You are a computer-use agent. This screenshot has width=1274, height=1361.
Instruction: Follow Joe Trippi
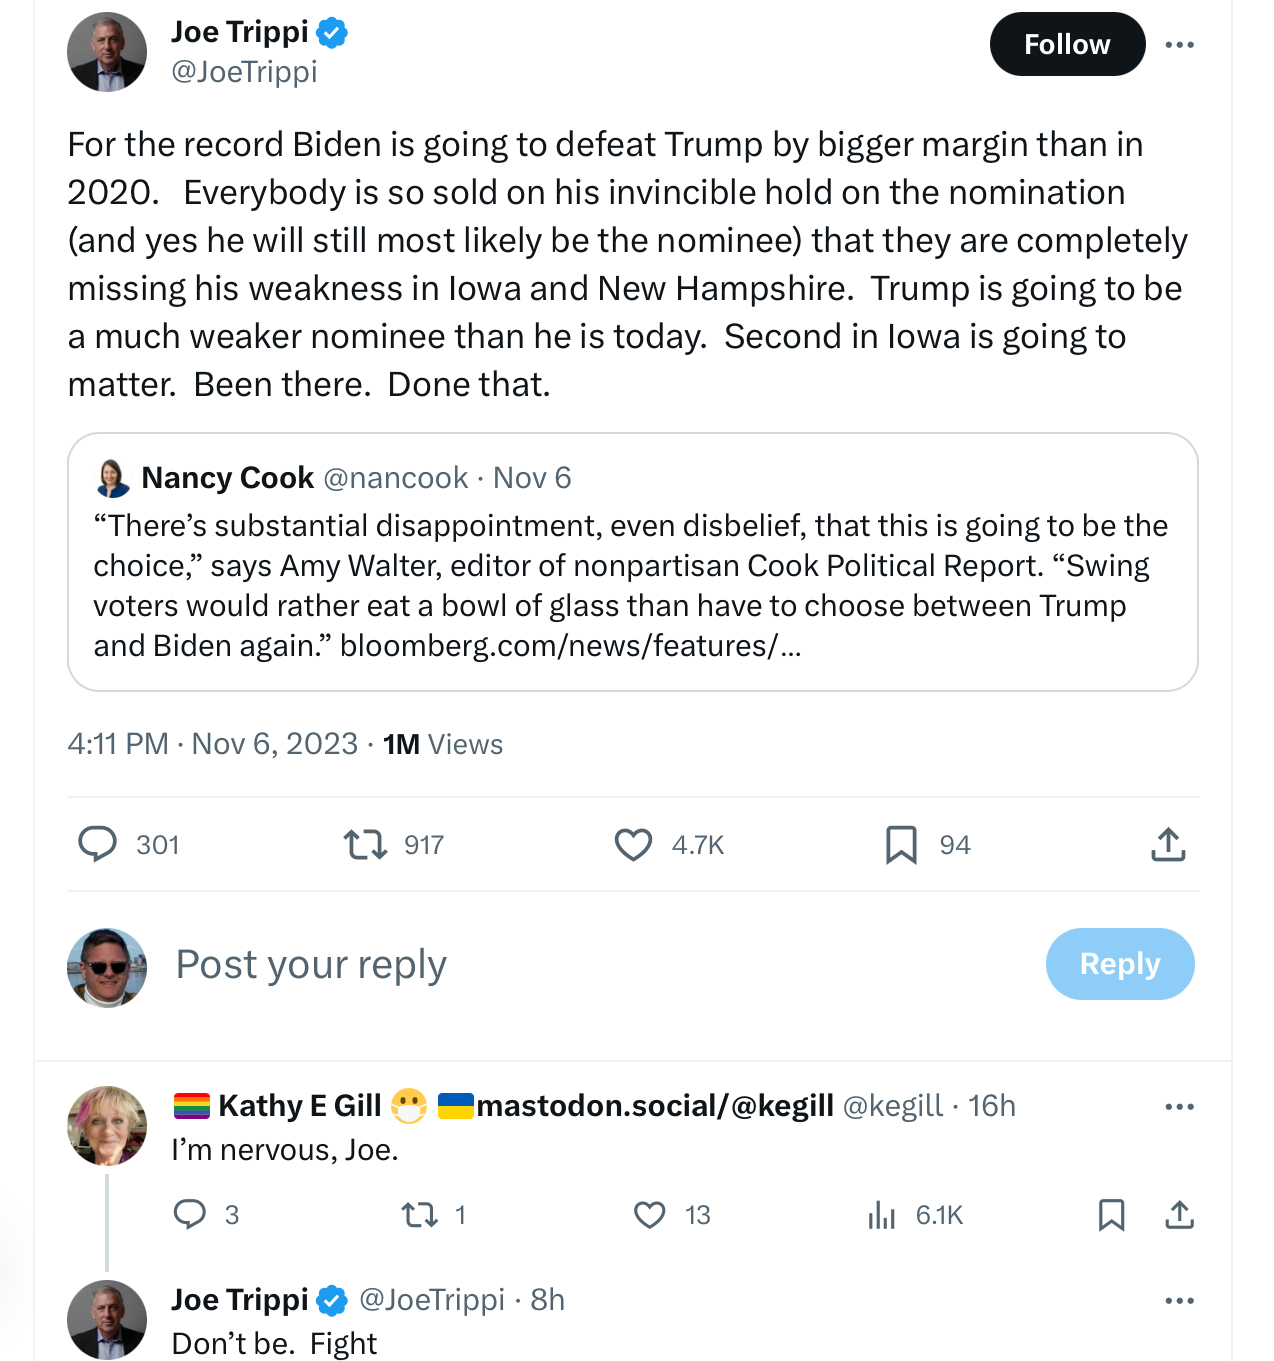pyautogui.click(x=1067, y=45)
